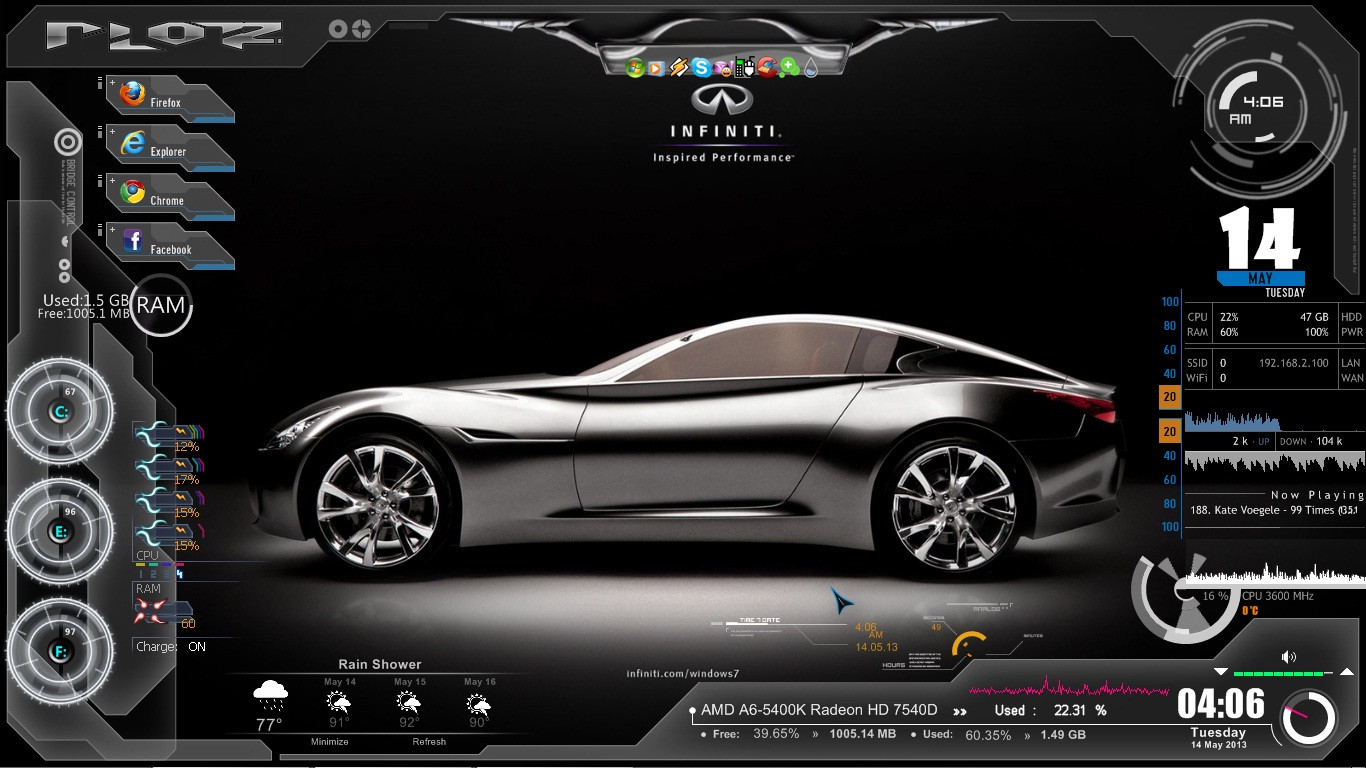
Task: Open Winamp from the top dock
Action: (679, 68)
